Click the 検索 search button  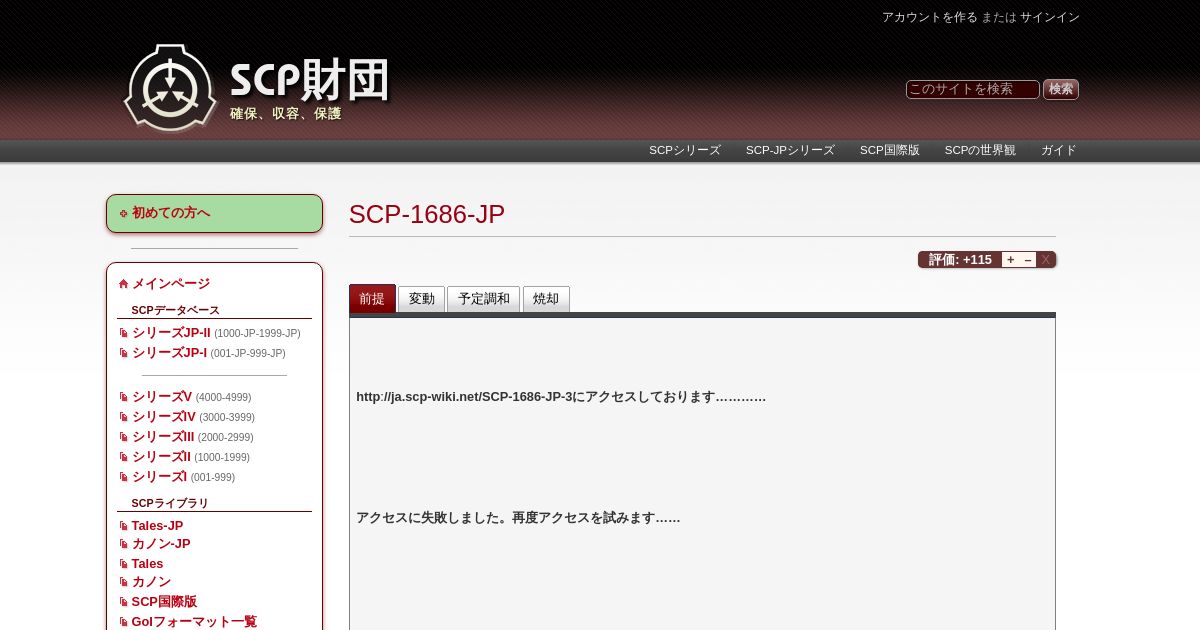(1061, 89)
